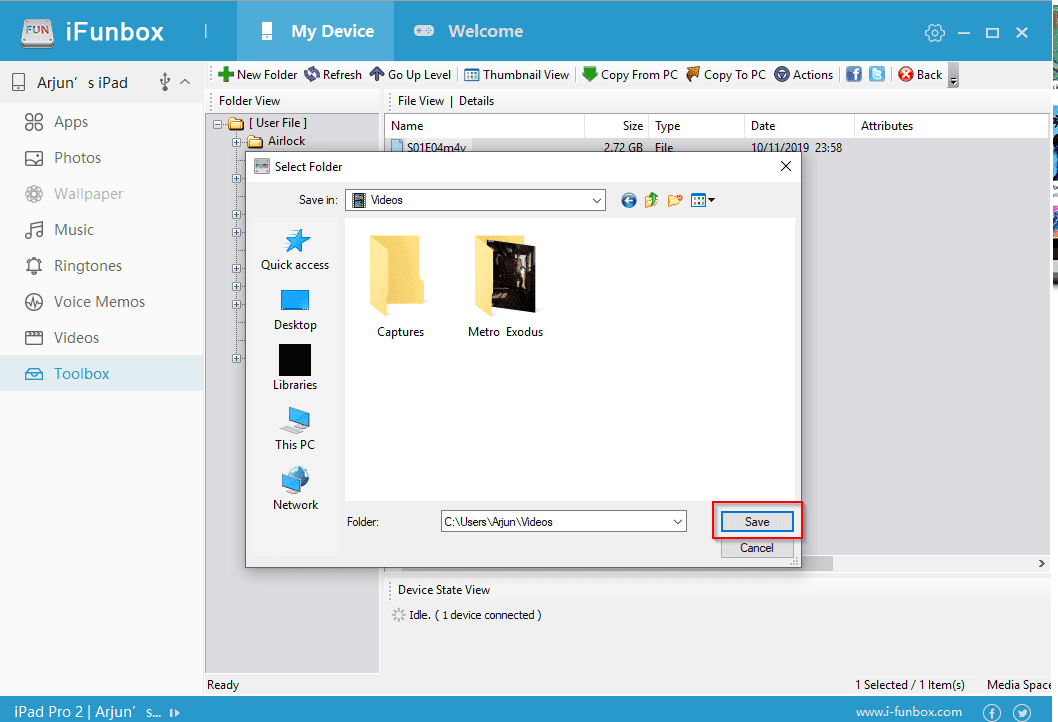Expand device info arrow in status bar
The width and height of the screenshot is (1058, 722).
point(175,713)
